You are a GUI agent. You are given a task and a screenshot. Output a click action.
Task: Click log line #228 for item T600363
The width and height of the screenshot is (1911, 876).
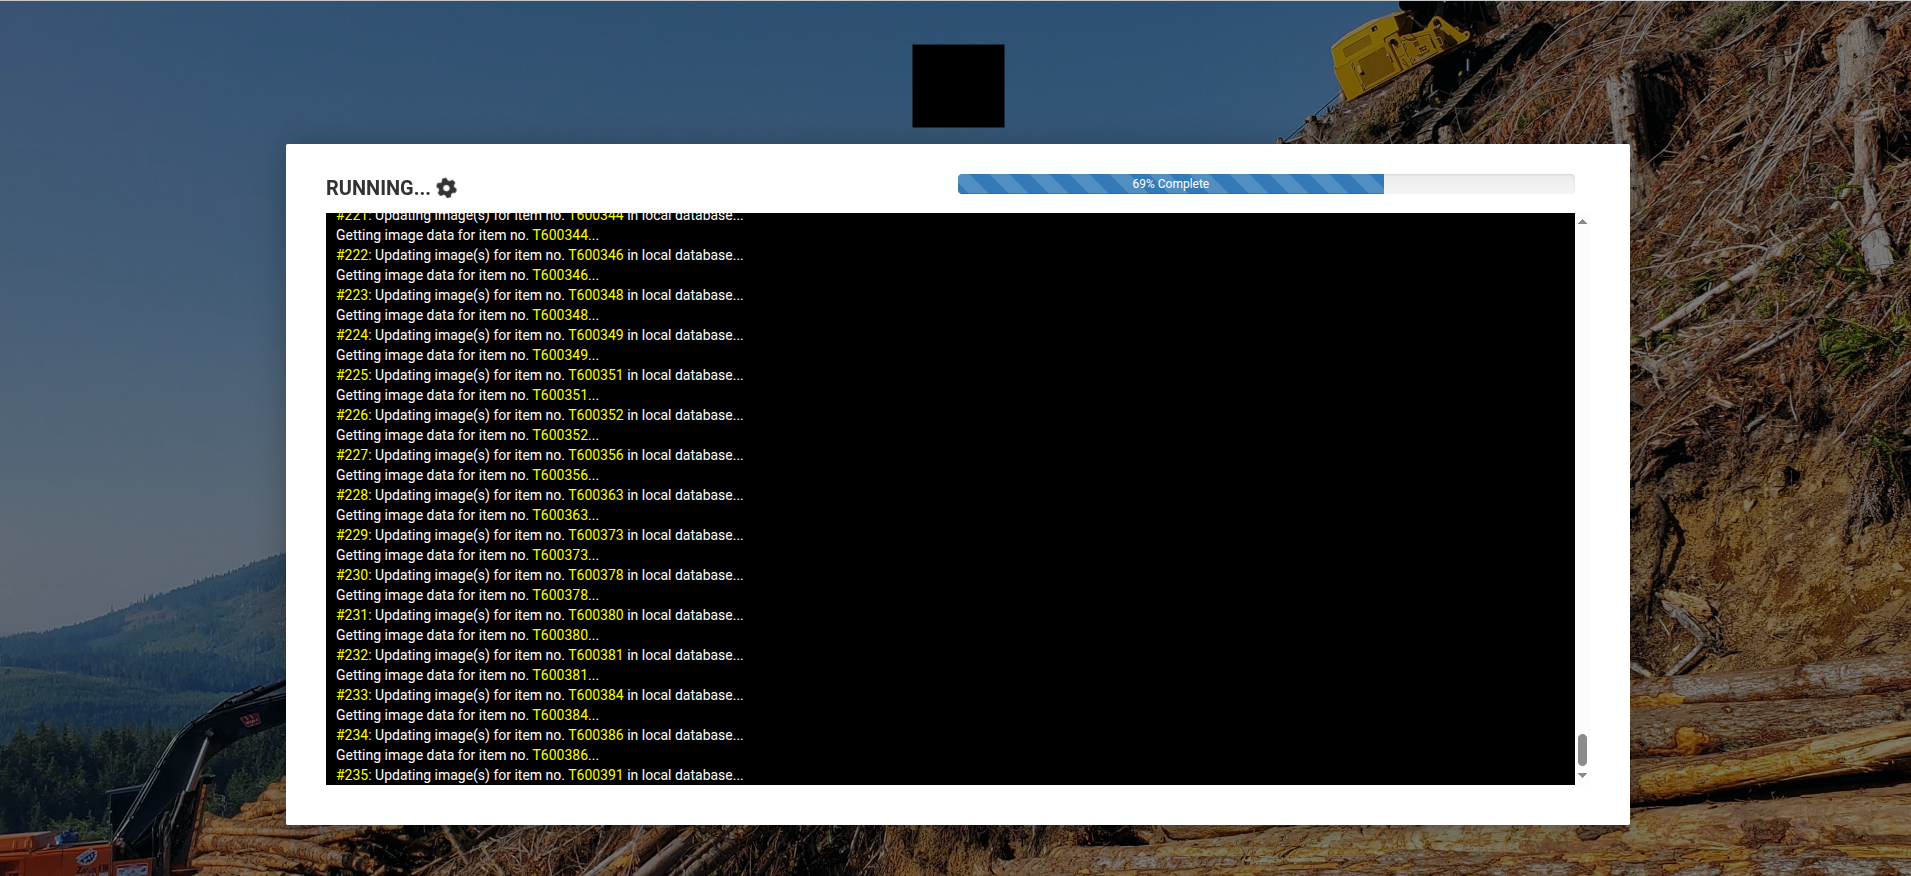click(x=540, y=495)
